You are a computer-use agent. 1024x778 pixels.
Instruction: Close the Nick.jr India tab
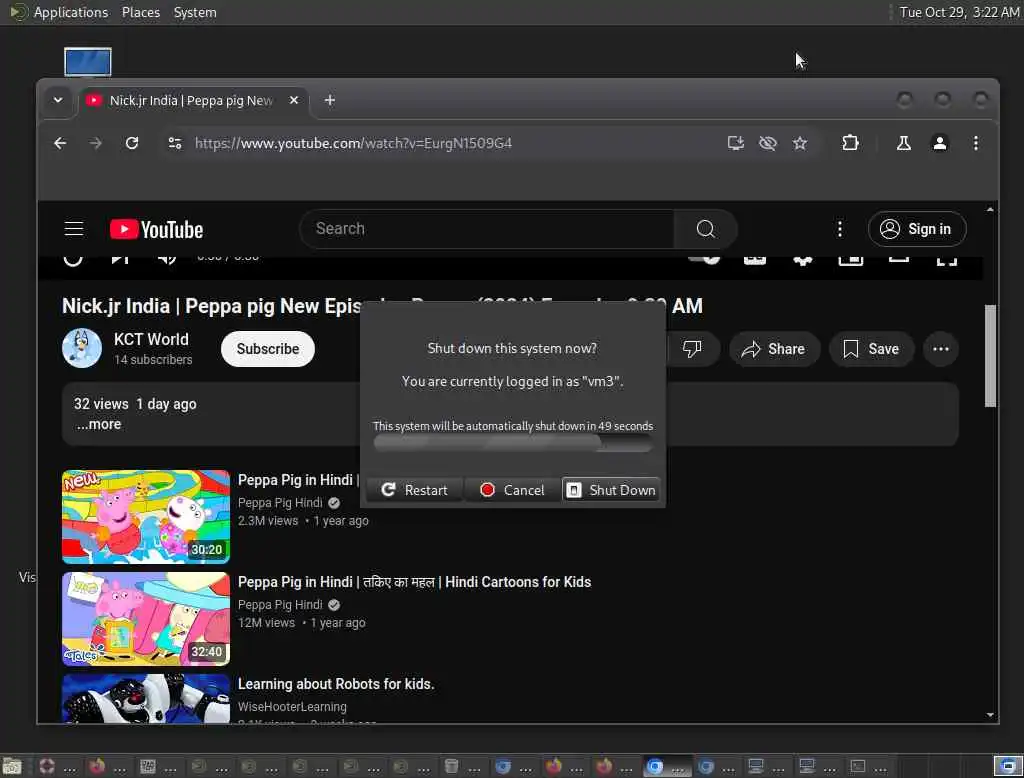[294, 101]
